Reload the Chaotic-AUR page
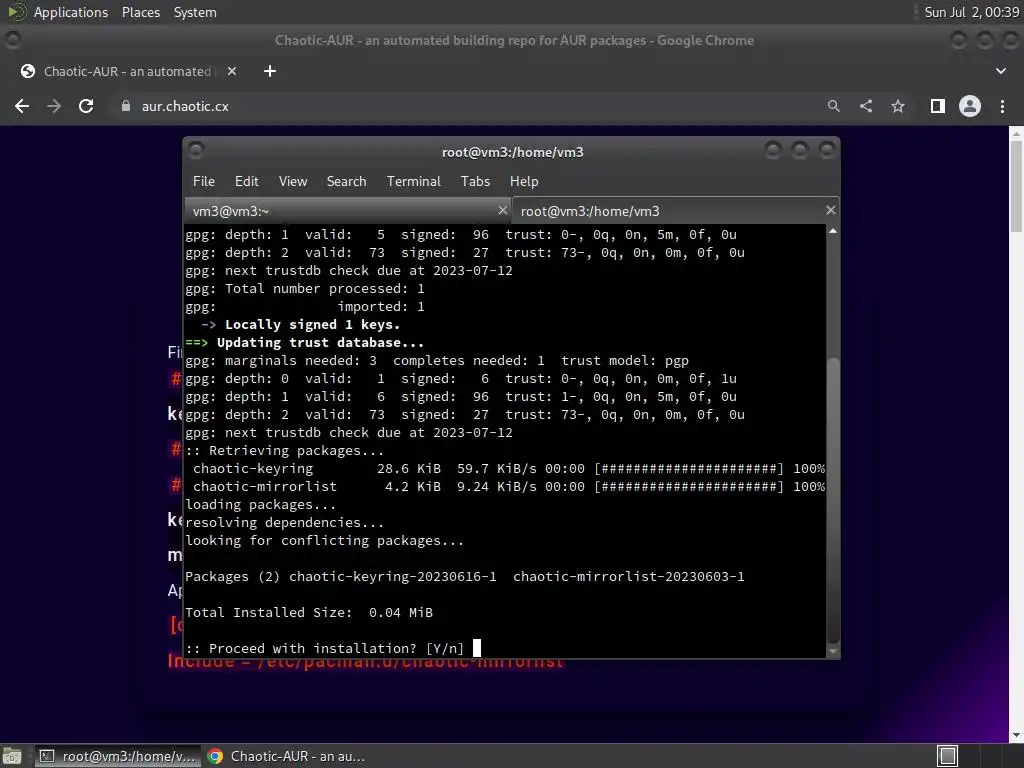The height and width of the screenshot is (768, 1024). point(86,106)
